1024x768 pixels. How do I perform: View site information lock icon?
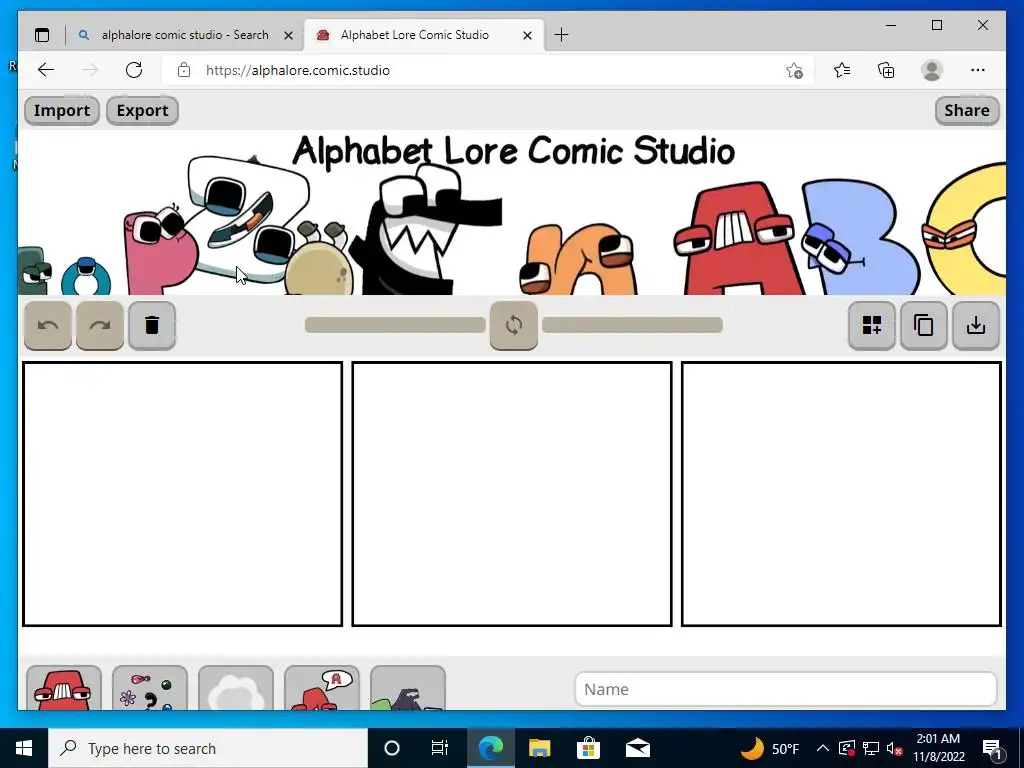[184, 70]
